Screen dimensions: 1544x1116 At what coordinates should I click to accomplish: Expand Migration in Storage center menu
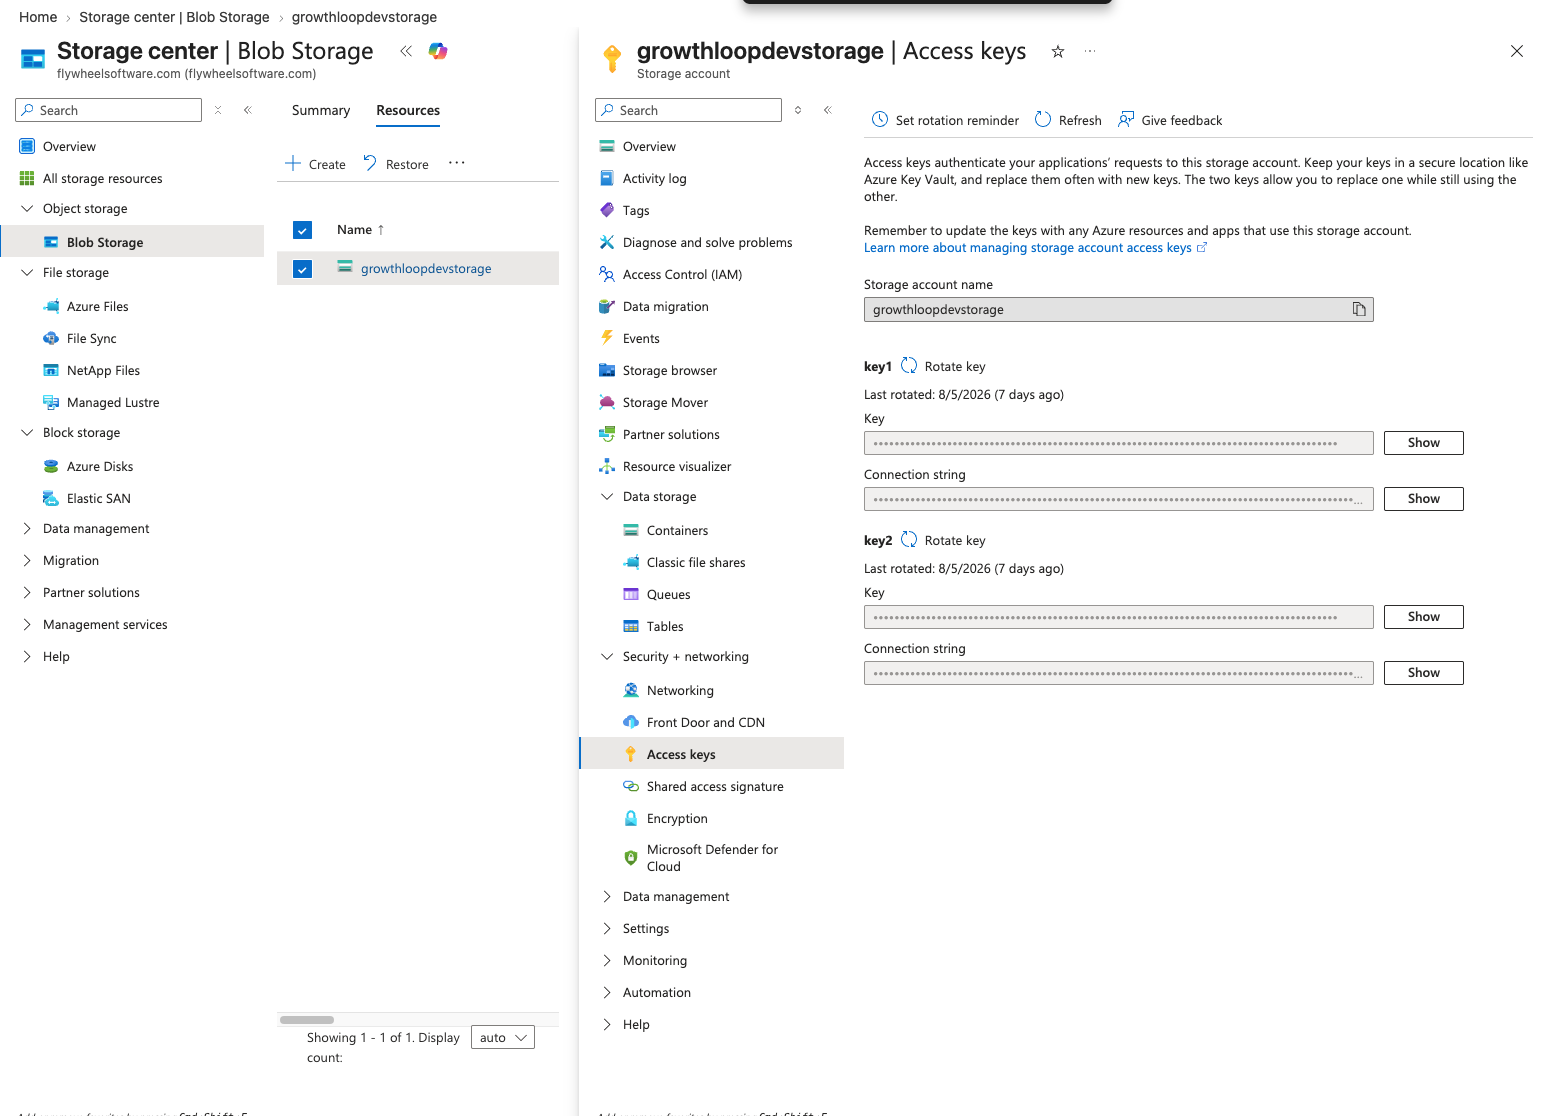(x=27, y=560)
